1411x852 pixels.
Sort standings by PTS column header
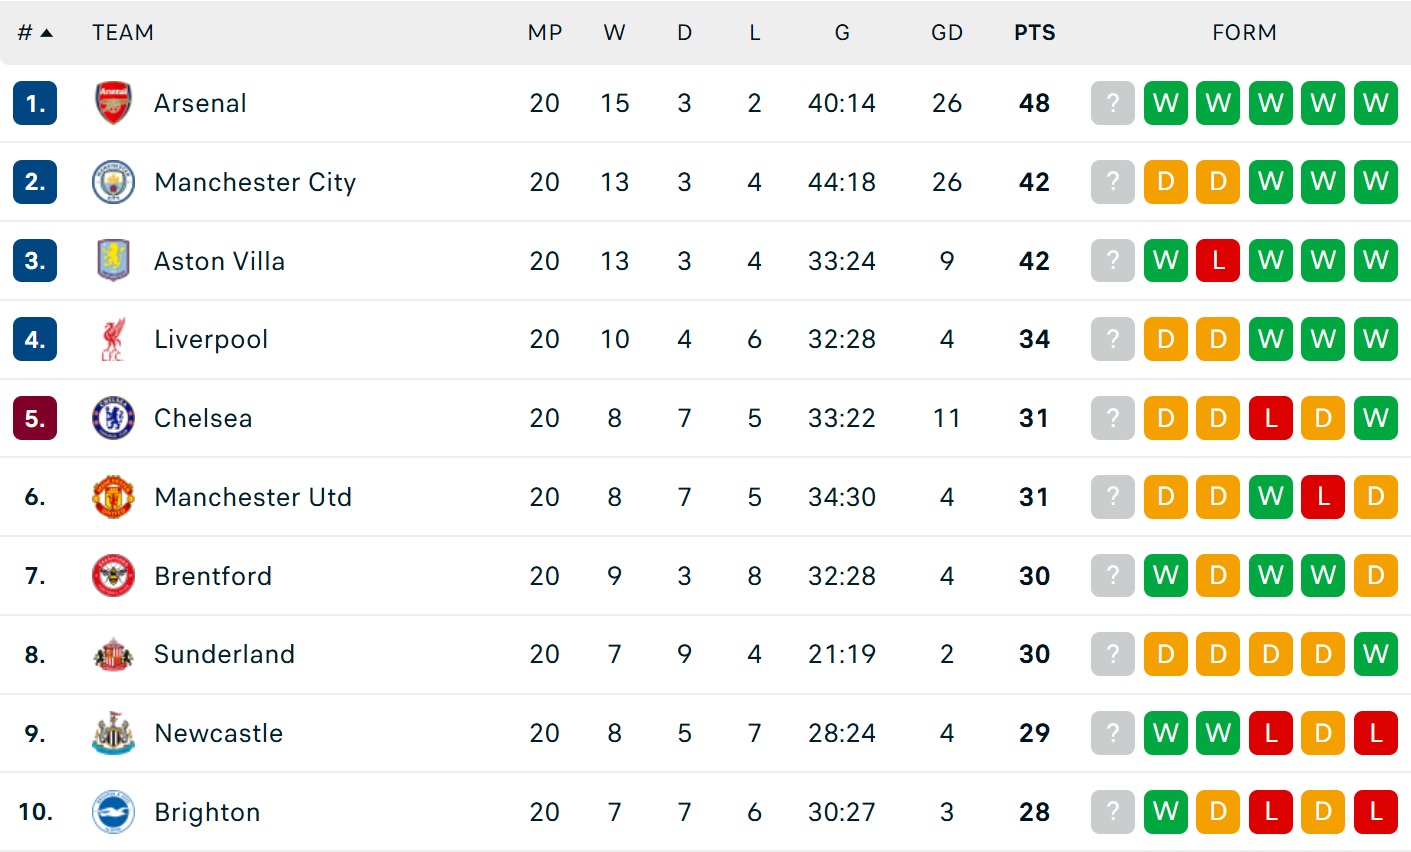pos(1034,33)
